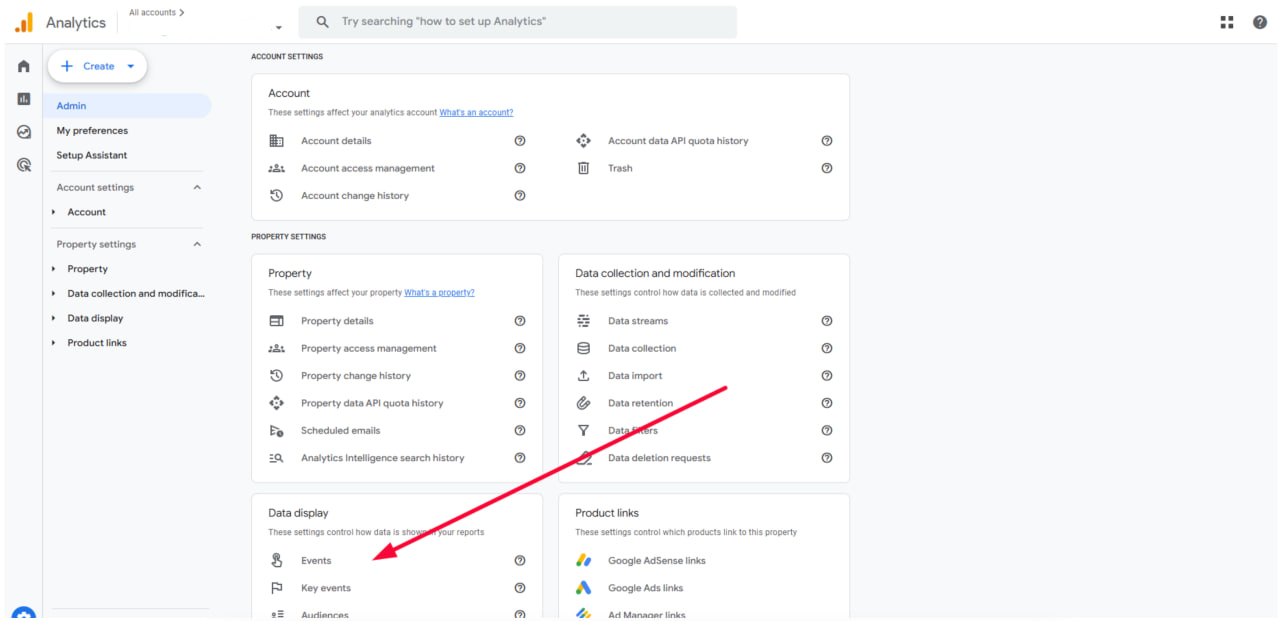Open Data deletion requests setting
Image resolution: width=1279 pixels, height=621 pixels.
coord(659,458)
